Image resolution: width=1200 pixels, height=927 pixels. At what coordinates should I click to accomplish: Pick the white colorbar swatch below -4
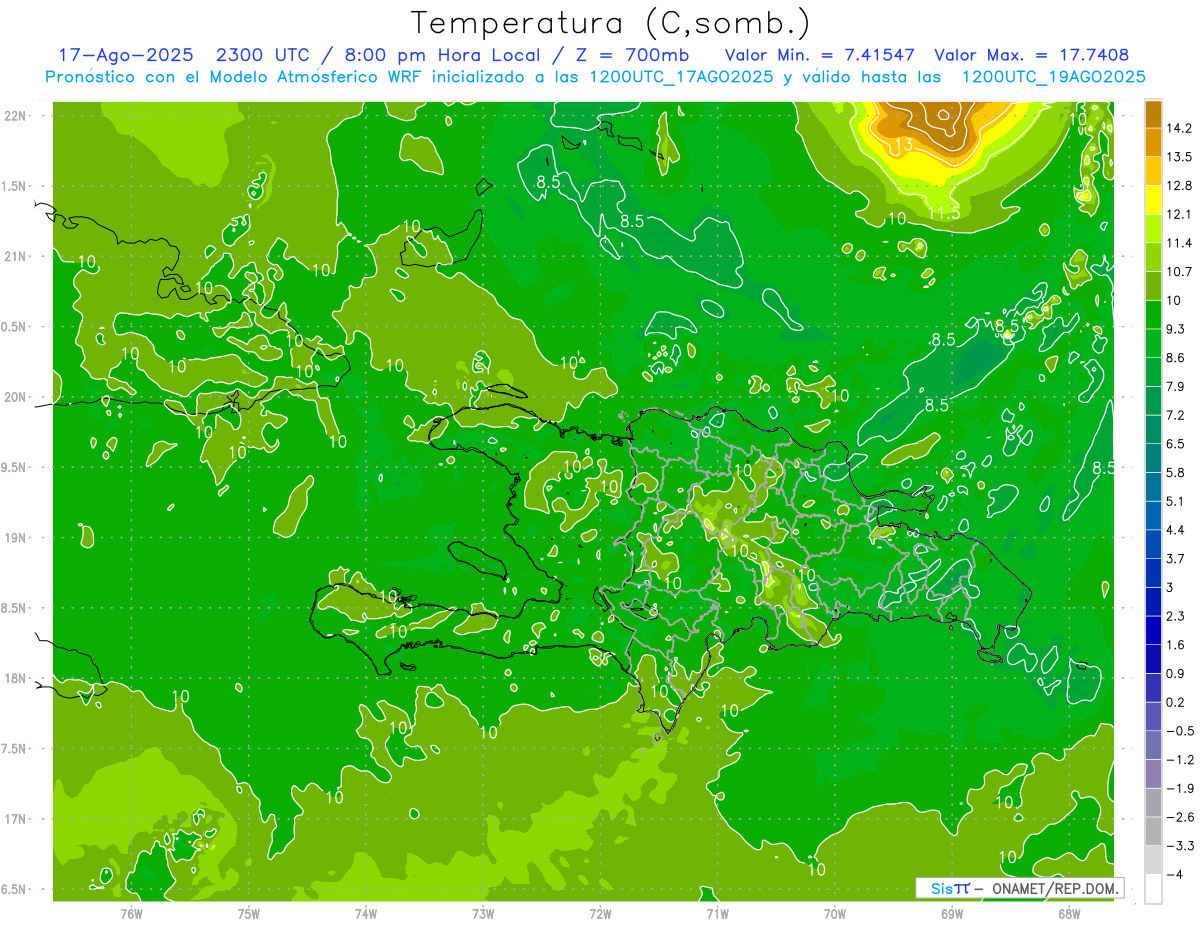[x=1153, y=888]
